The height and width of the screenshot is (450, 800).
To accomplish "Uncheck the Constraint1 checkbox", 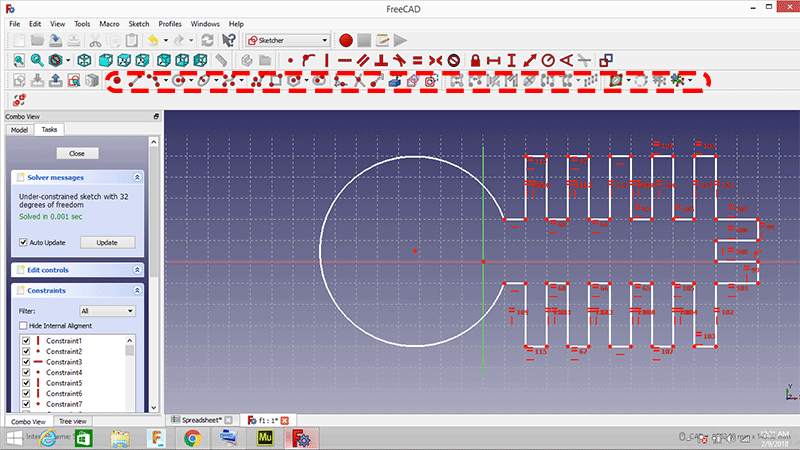I will 26,341.
